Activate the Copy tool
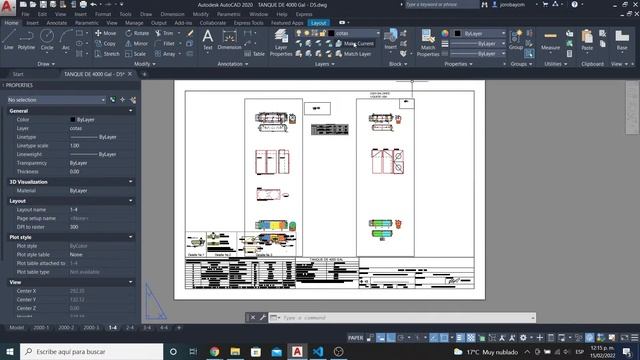This screenshot has width=640, height=360. (105, 43)
